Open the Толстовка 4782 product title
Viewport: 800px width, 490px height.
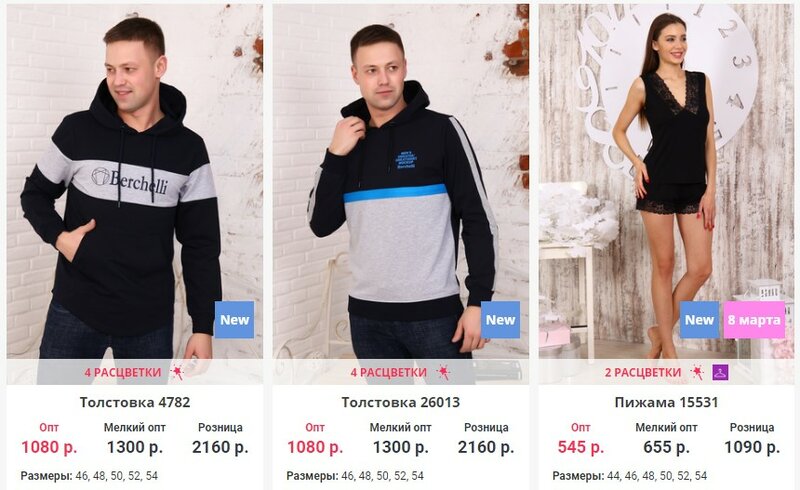point(135,402)
